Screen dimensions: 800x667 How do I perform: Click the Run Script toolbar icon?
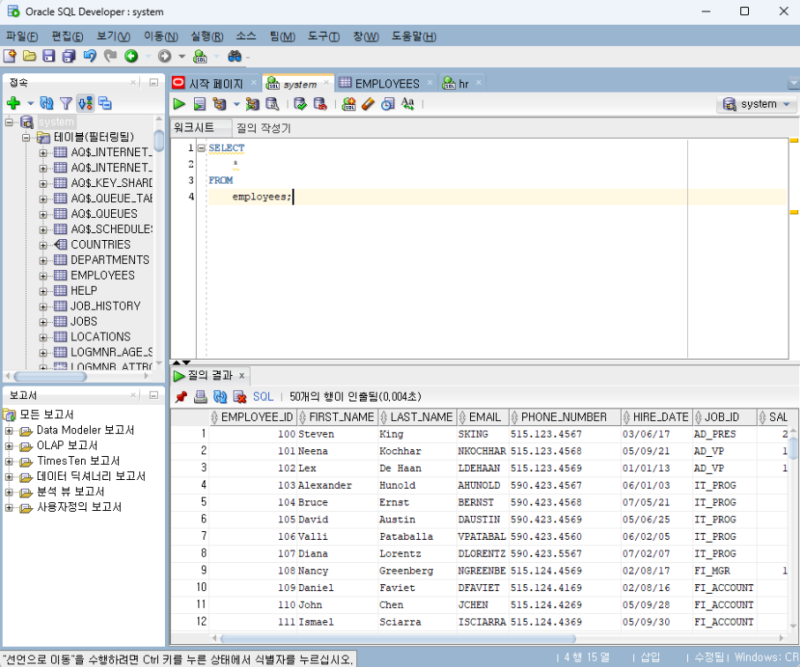tap(199, 104)
